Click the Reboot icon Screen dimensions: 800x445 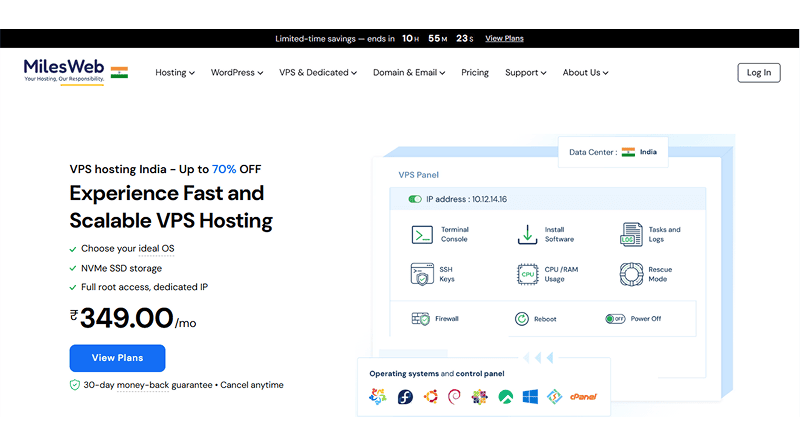click(521, 319)
